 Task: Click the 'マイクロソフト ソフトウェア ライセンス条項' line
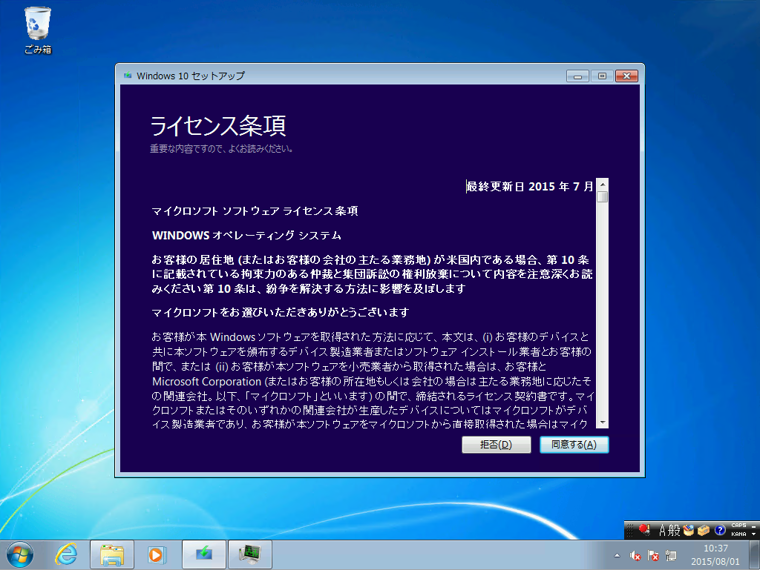click(x=255, y=211)
